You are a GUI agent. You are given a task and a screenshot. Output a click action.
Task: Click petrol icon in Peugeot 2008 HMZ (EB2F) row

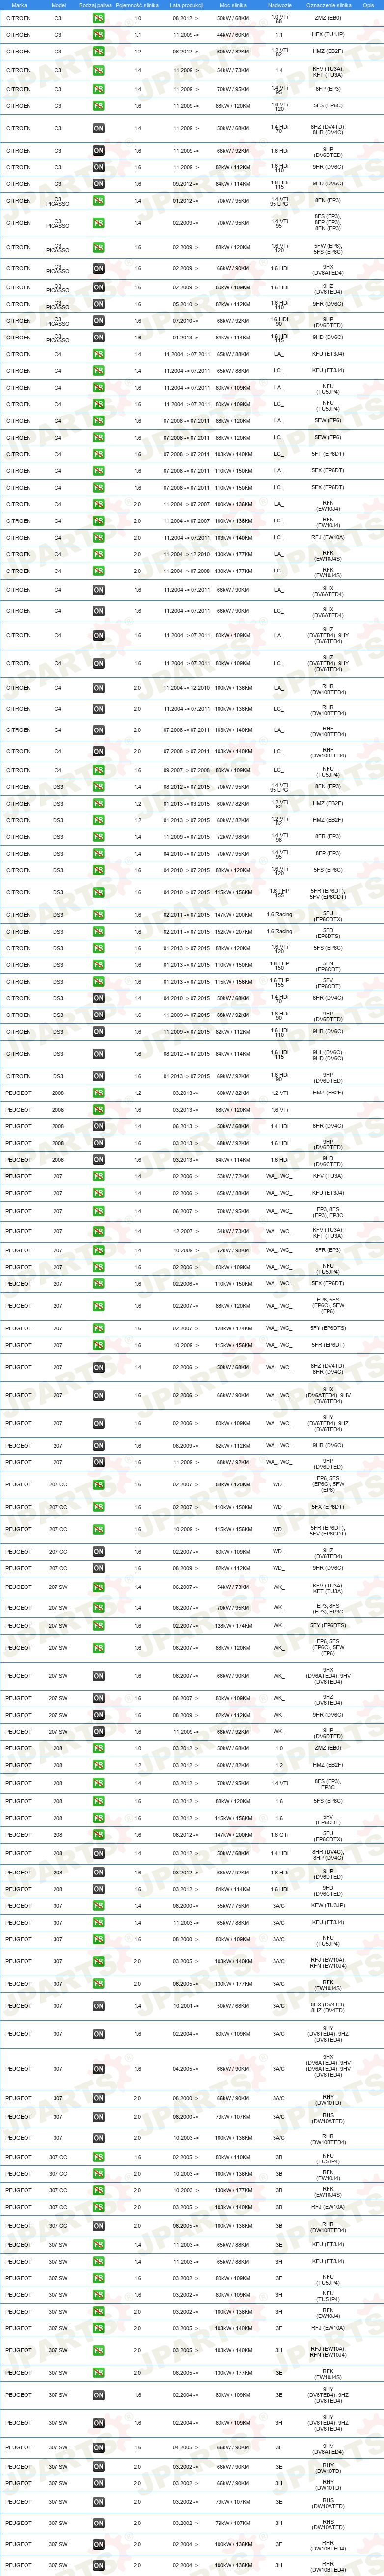[98, 1093]
